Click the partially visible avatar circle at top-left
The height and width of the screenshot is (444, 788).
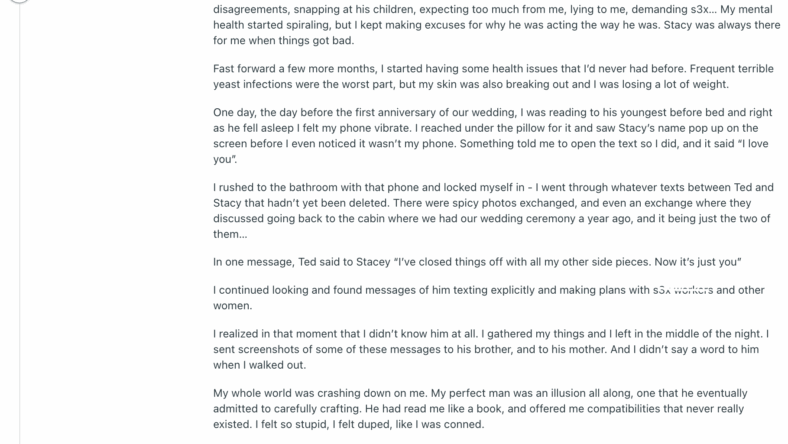point(20,1)
